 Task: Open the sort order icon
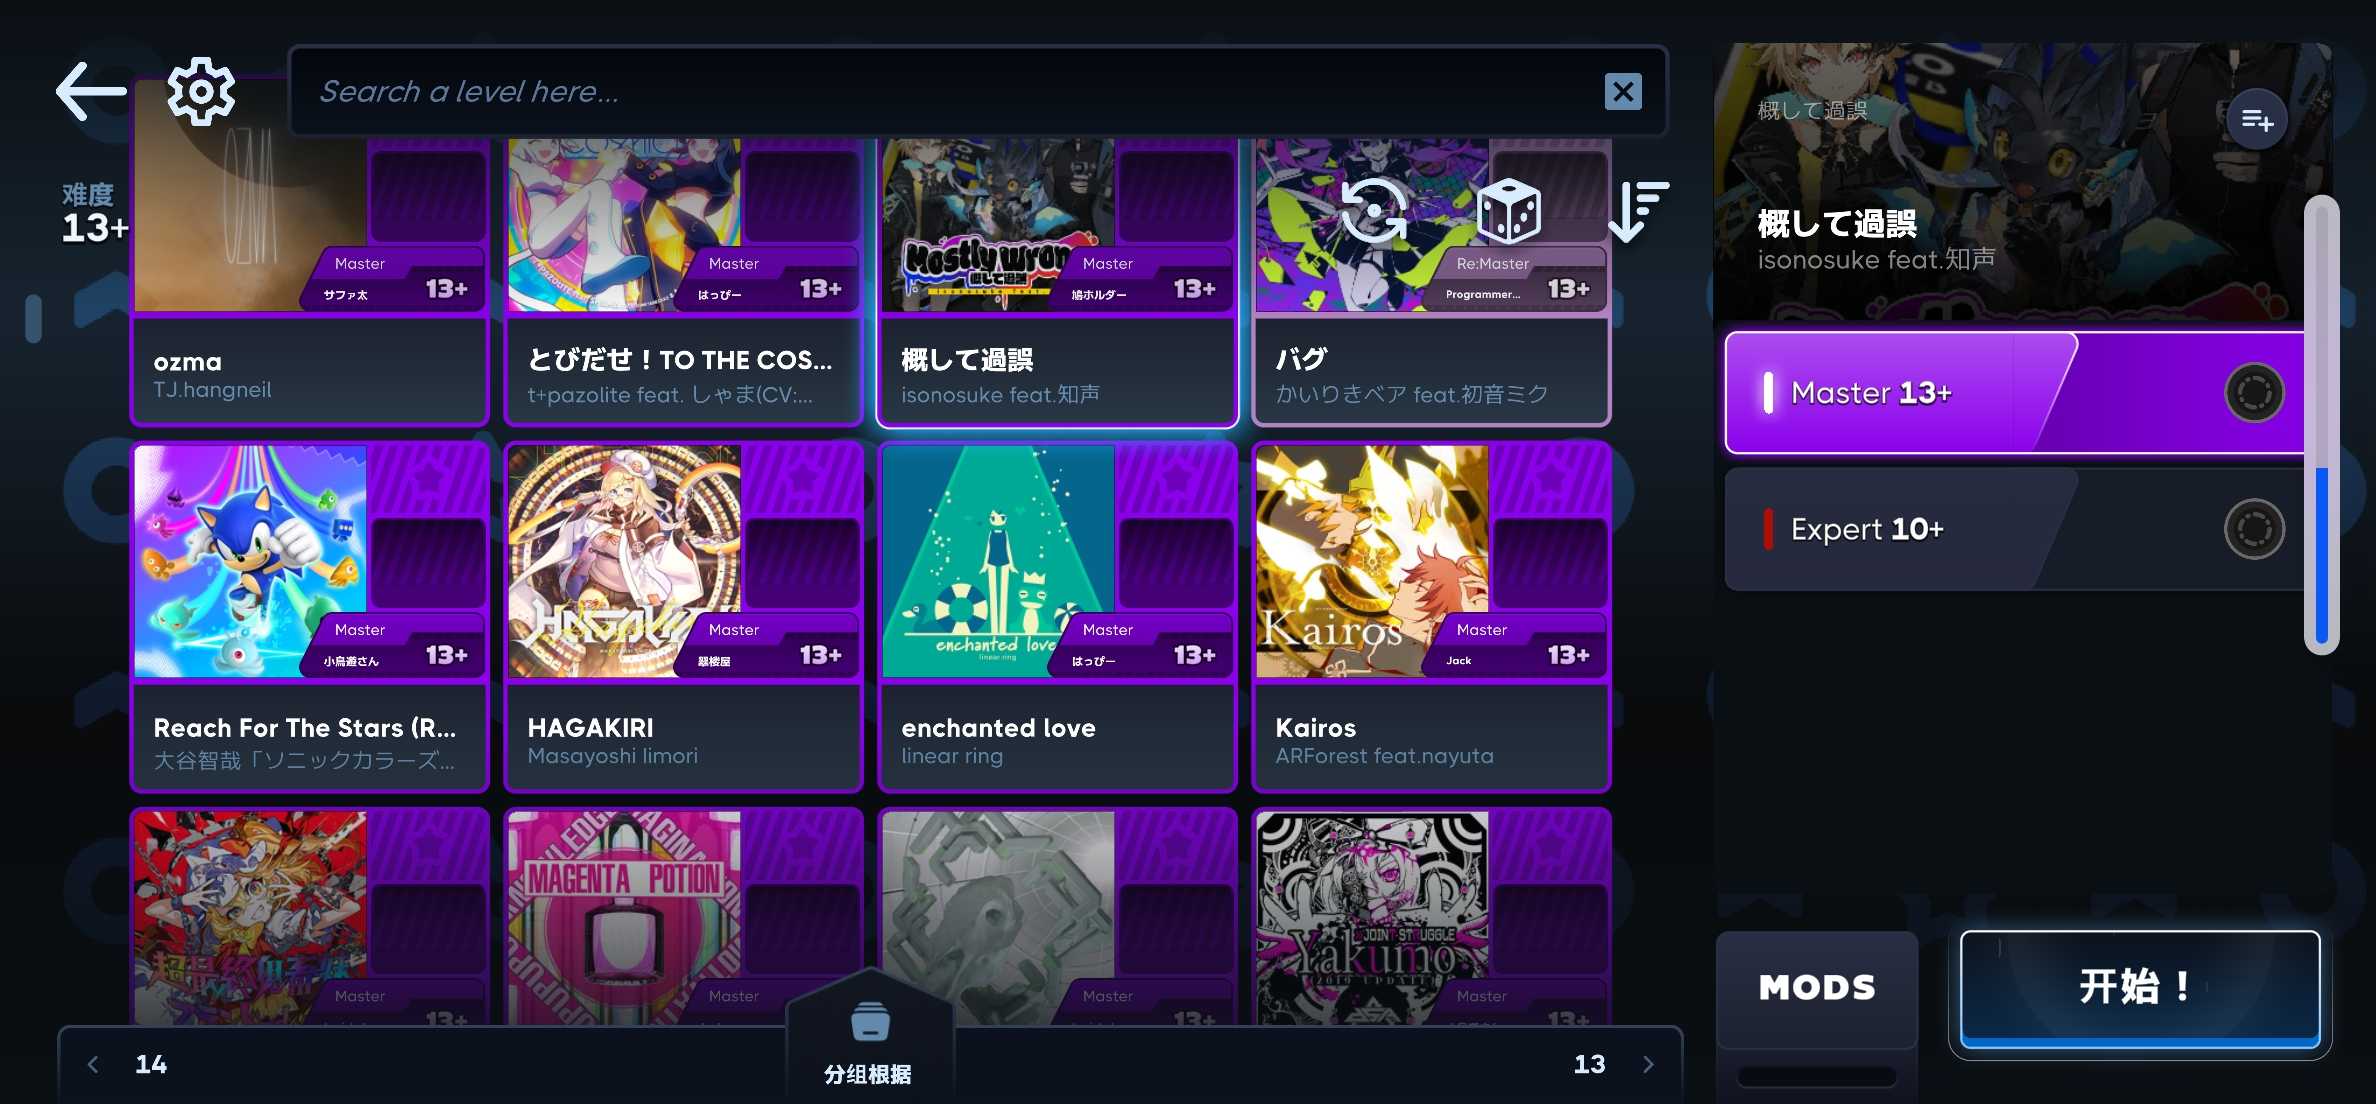1639,211
